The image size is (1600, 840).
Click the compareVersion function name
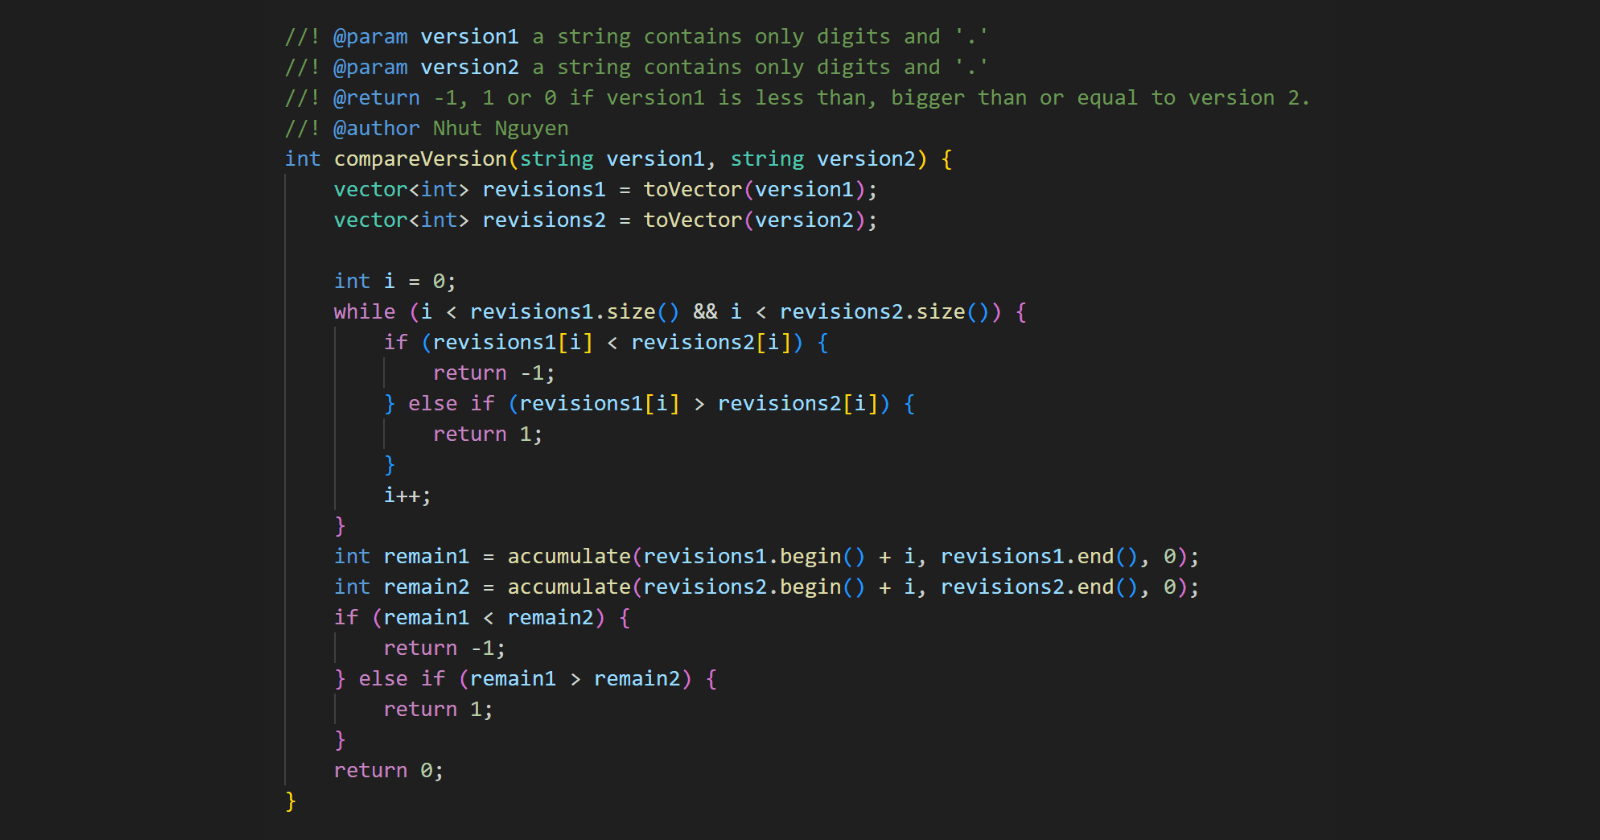[x=420, y=159]
